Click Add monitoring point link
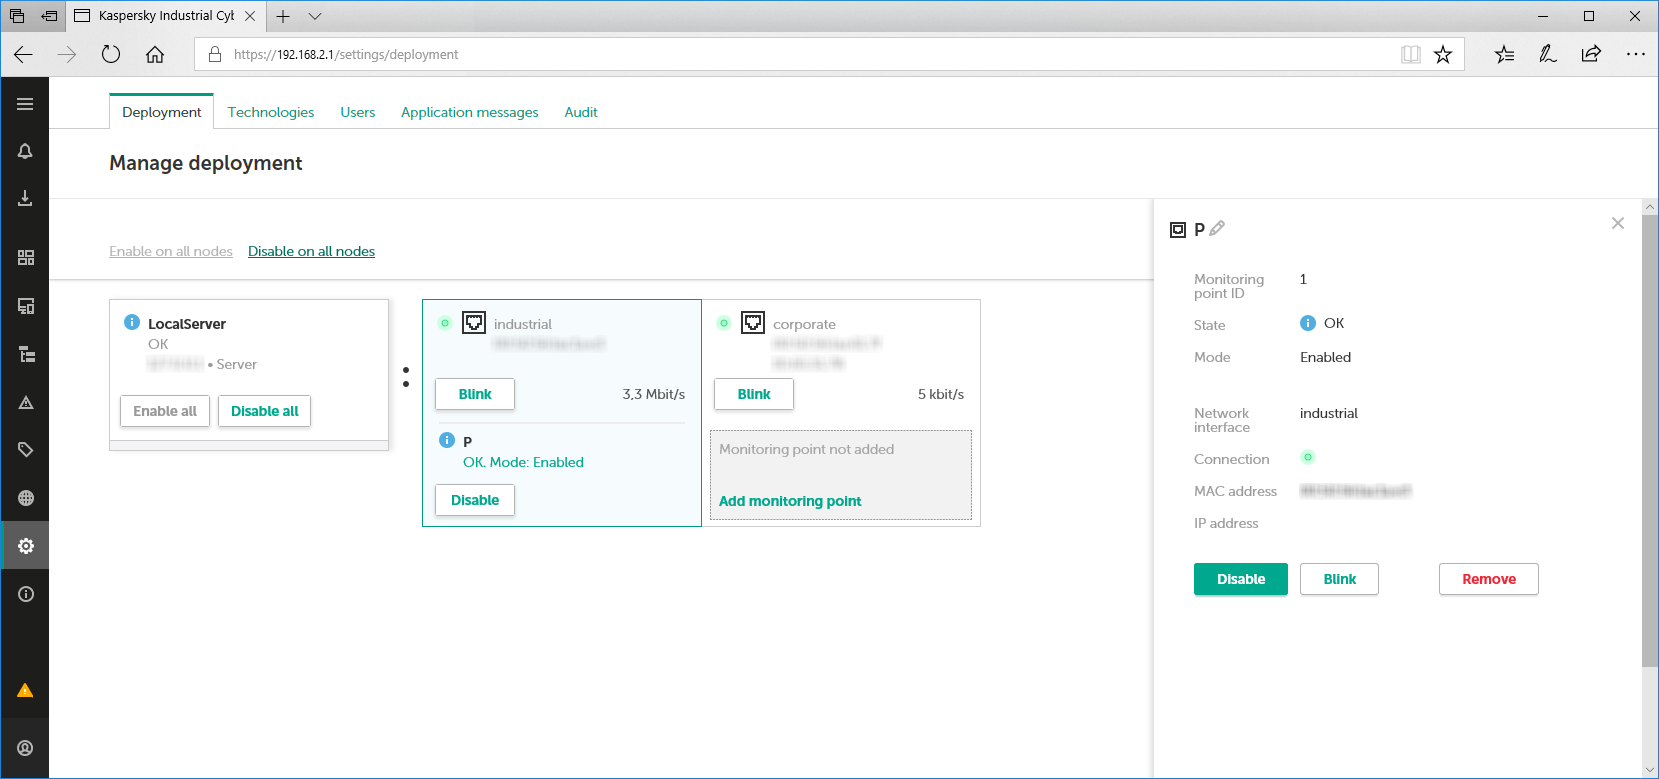This screenshot has width=1659, height=779. click(x=789, y=501)
